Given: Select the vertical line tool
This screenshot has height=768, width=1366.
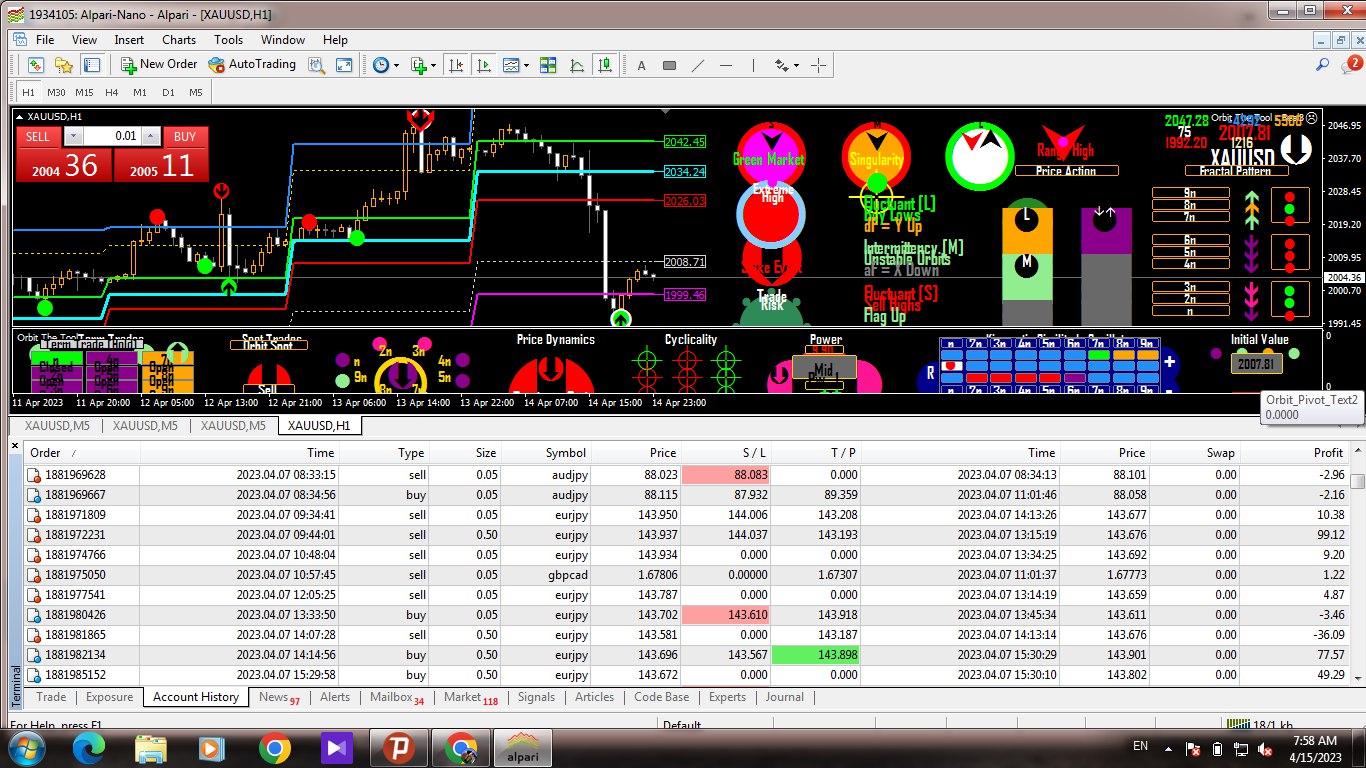Looking at the screenshot, I should tap(753, 66).
